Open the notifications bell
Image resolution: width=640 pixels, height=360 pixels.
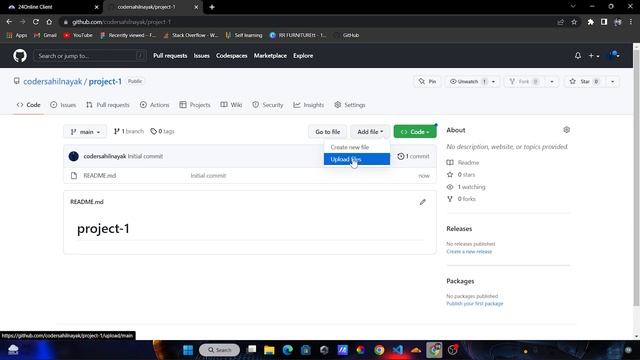[578, 56]
